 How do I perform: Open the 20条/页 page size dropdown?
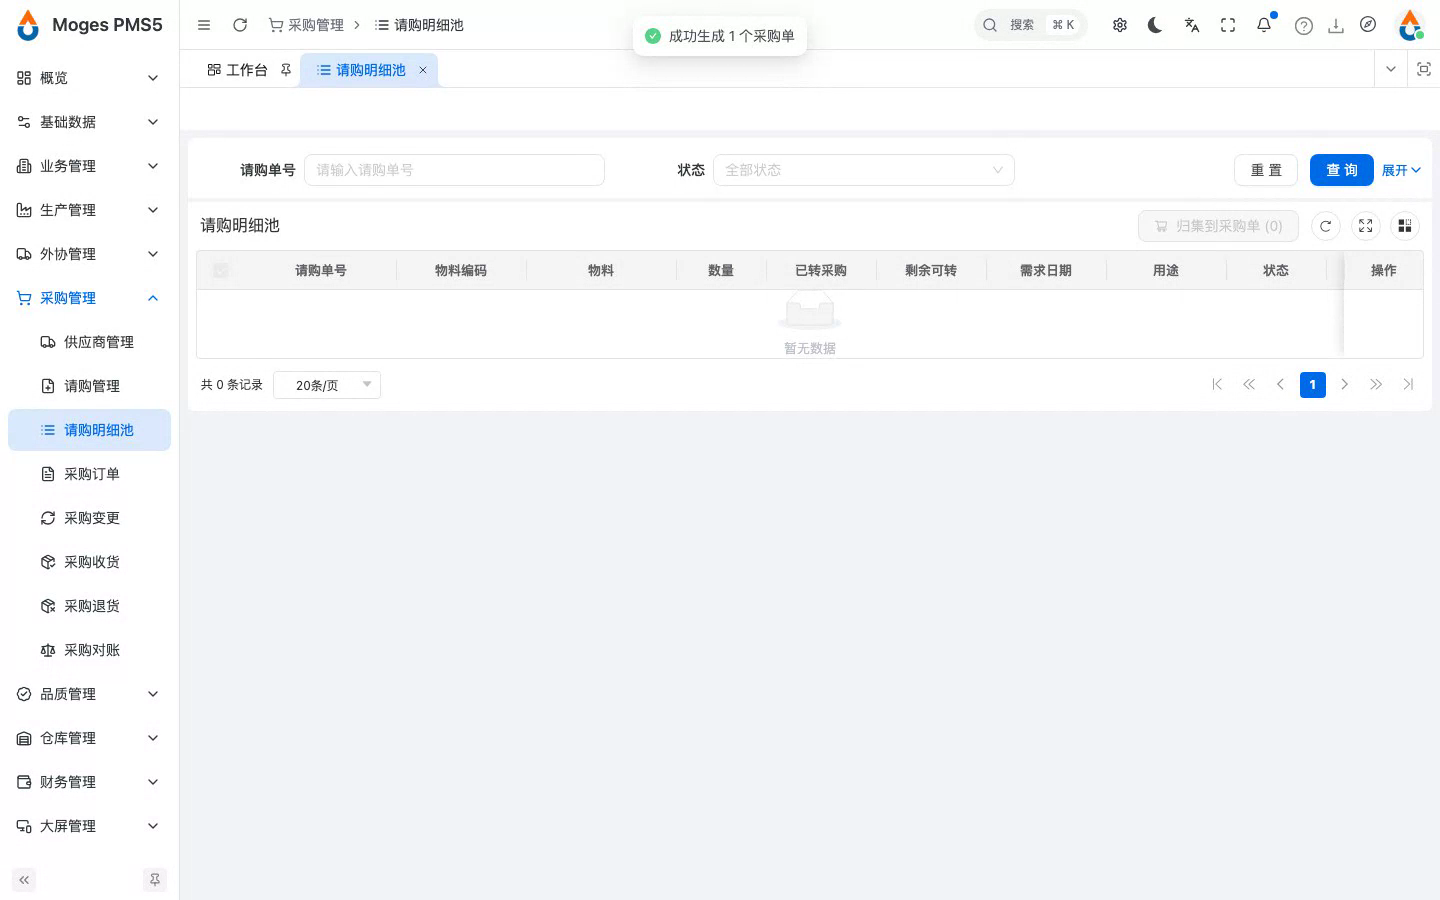(327, 385)
